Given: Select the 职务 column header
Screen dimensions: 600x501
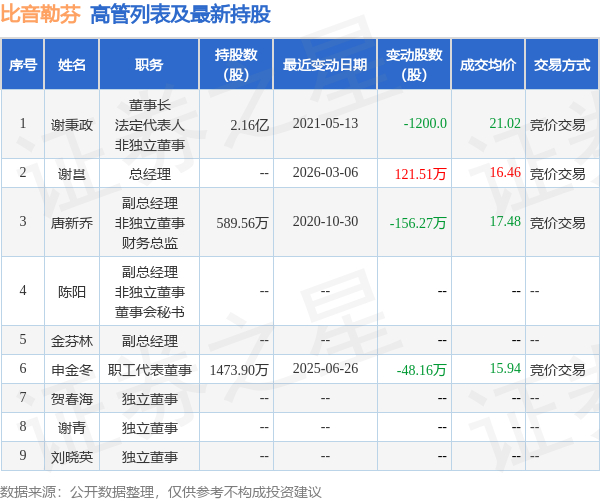Looking at the screenshot, I should coord(149,65).
